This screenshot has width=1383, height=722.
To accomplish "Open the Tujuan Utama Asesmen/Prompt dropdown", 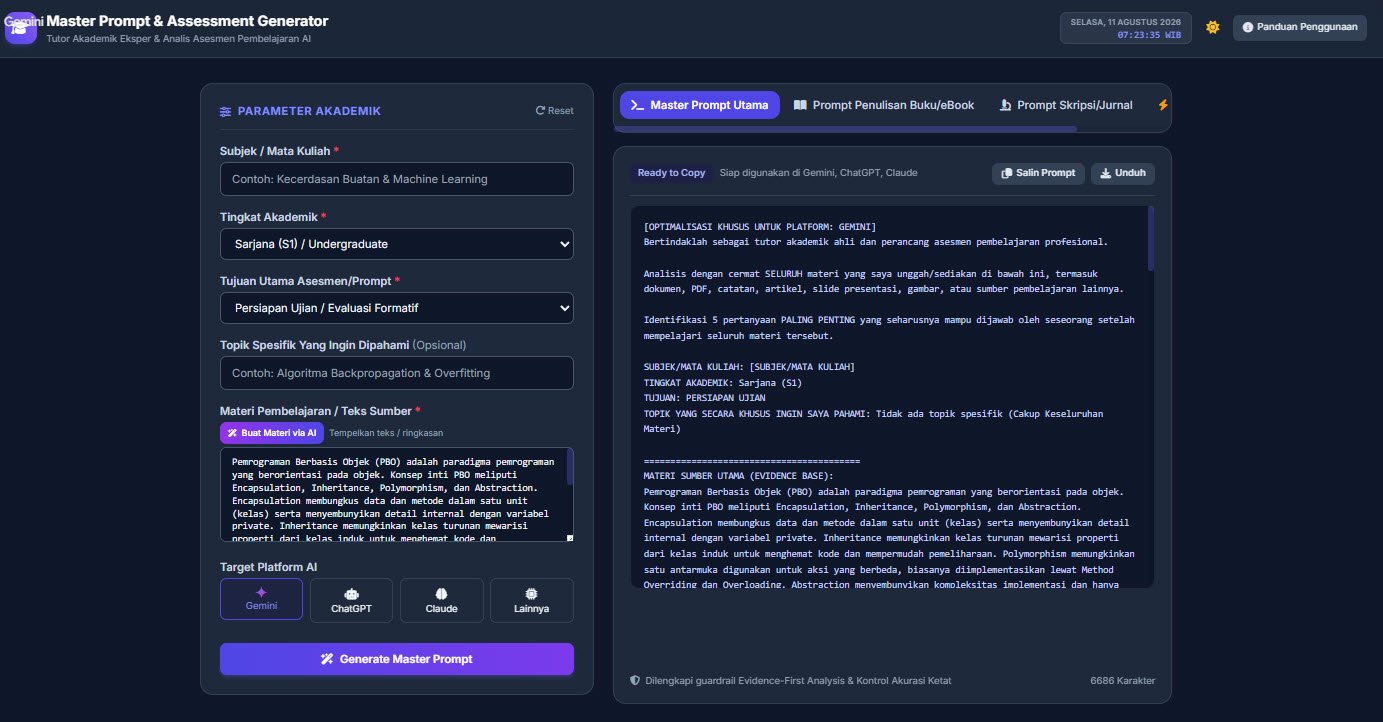I will 397,307.
